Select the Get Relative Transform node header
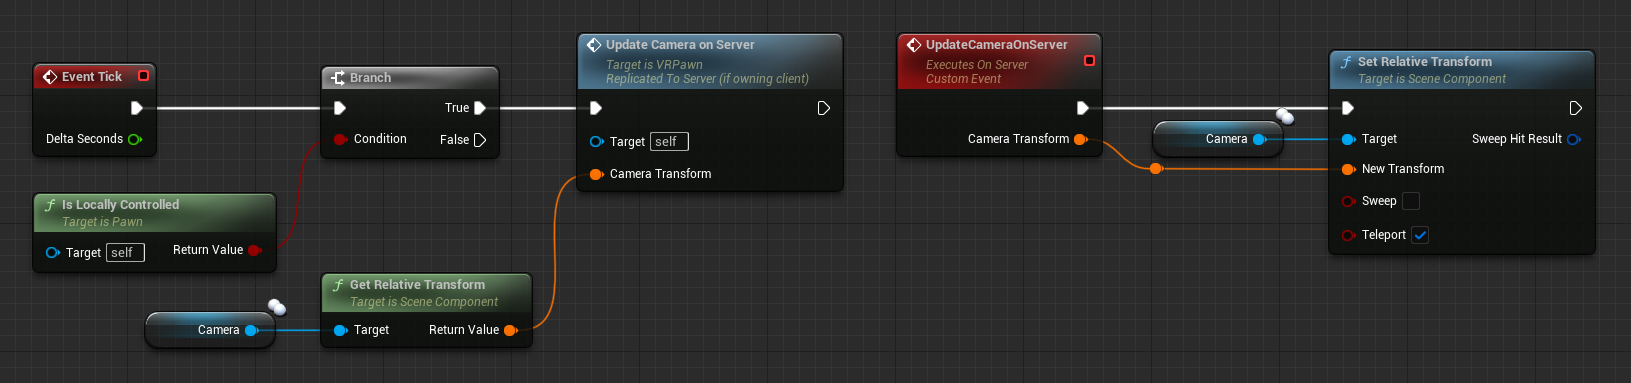Image resolution: width=1631 pixels, height=383 pixels. (x=426, y=292)
